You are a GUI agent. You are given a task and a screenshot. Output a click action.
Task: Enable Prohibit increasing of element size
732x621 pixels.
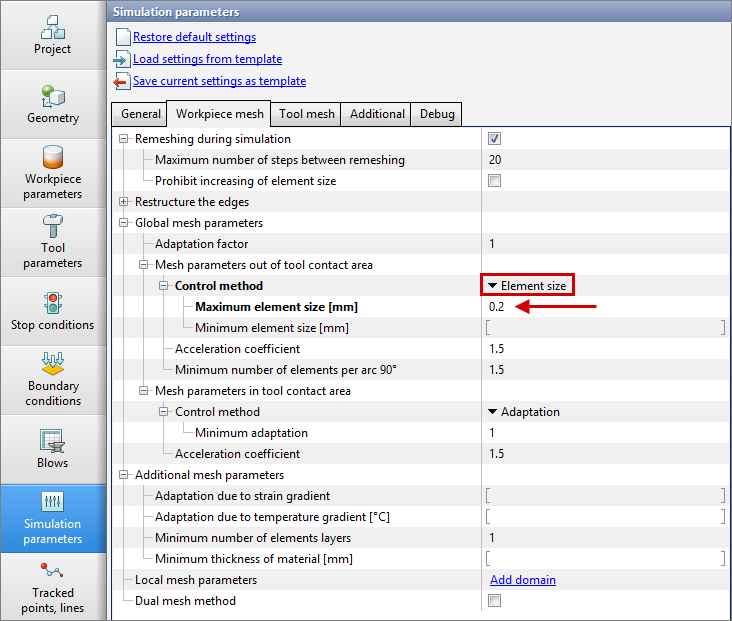click(x=494, y=181)
